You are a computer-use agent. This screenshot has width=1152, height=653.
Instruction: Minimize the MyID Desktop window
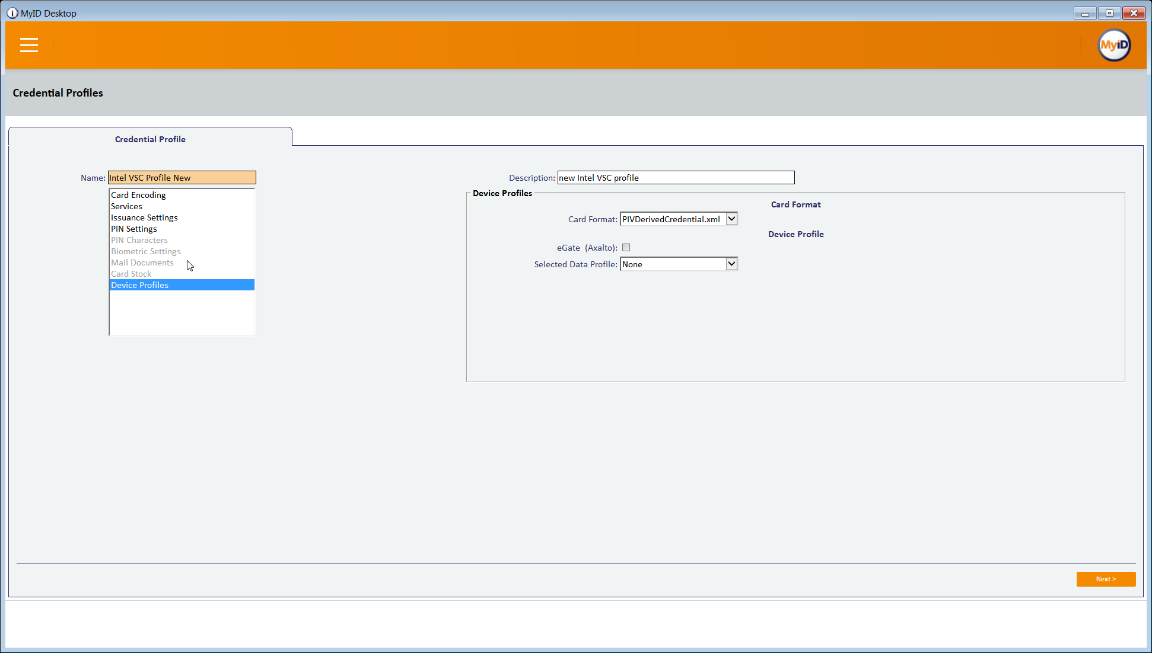click(1084, 13)
